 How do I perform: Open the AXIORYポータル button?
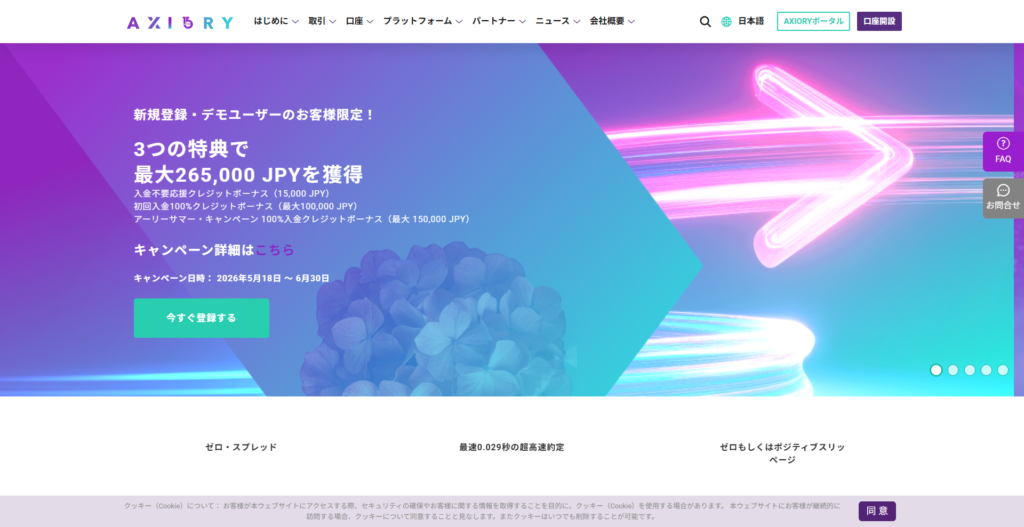coord(813,22)
